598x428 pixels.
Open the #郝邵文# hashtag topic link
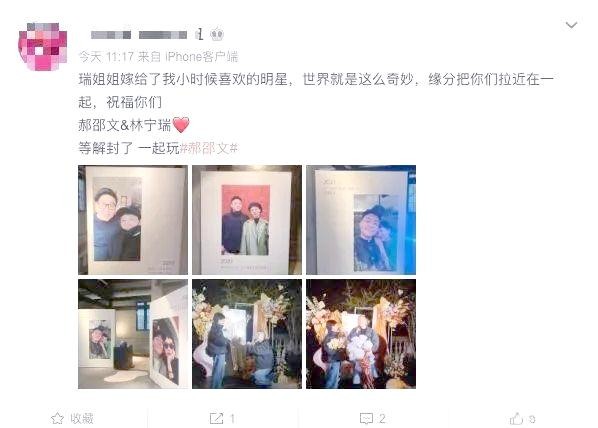point(209,148)
